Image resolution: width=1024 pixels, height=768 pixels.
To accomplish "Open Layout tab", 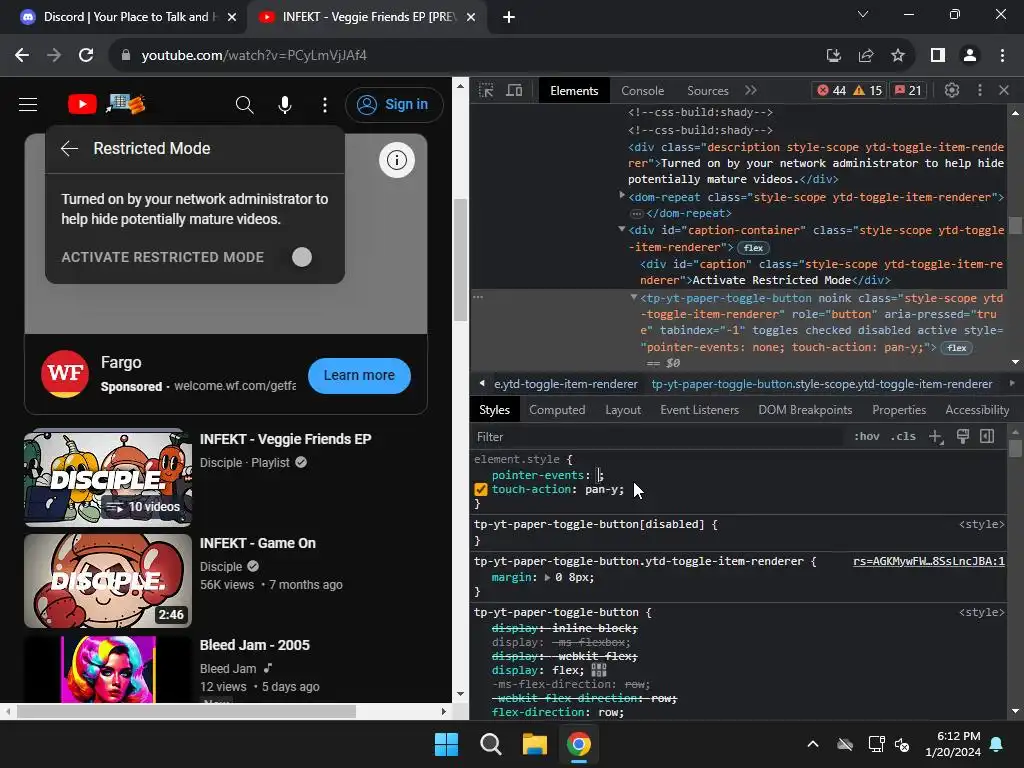I will point(623,410).
